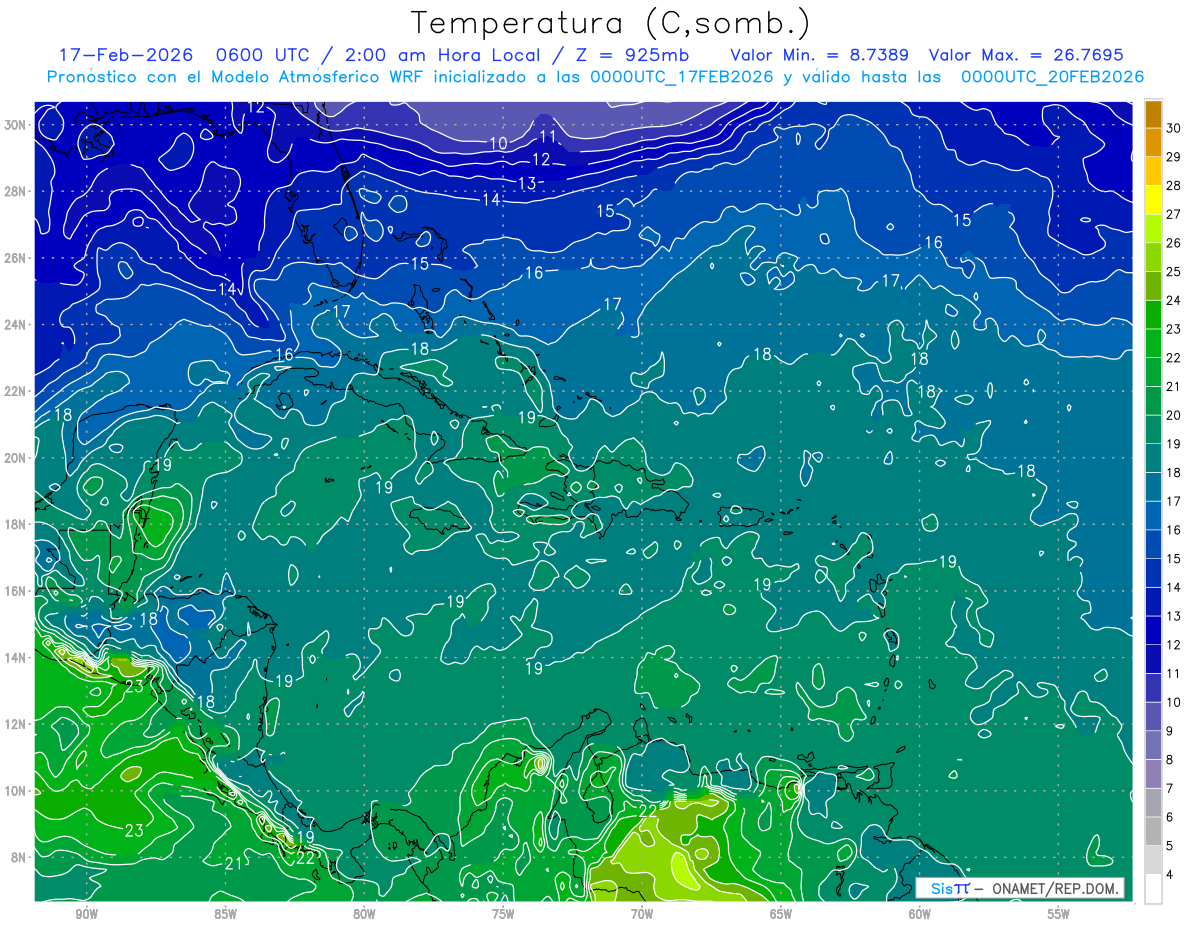The height and width of the screenshot is (927, 1200).
Task: Click the "26N" latitude axis label
Action: [x=17, y=257]
